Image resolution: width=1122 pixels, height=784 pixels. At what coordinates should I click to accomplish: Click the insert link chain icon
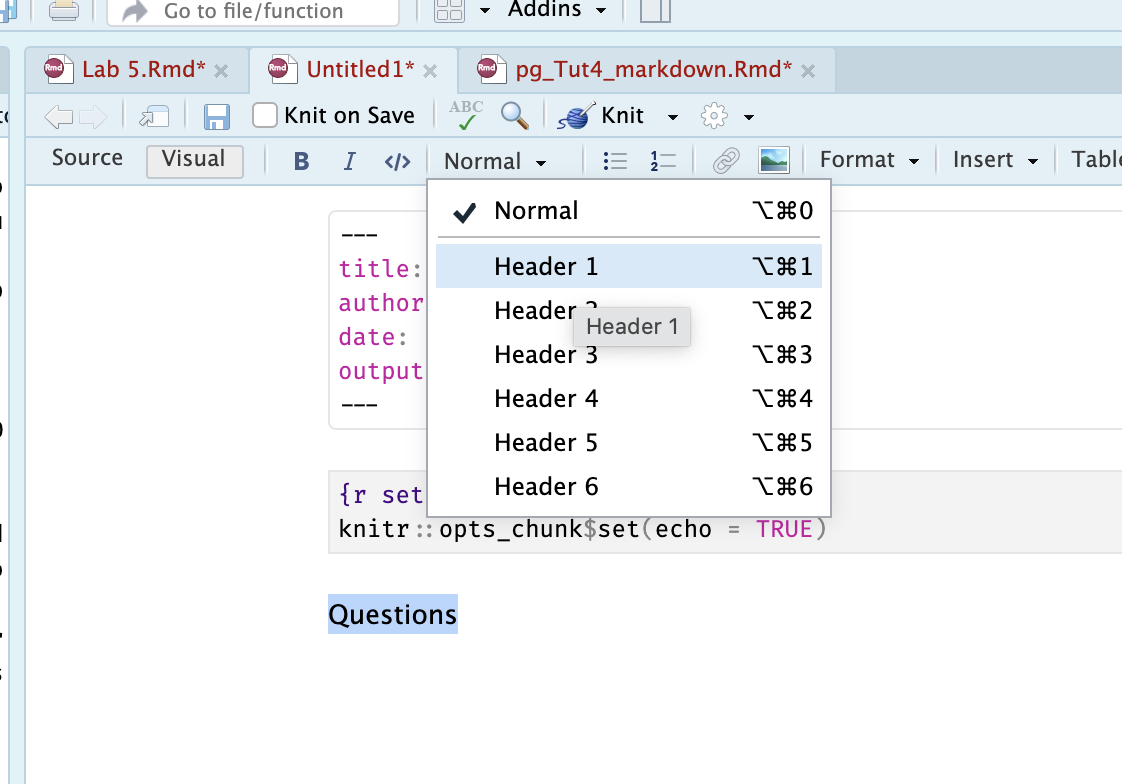click(726, 161)
